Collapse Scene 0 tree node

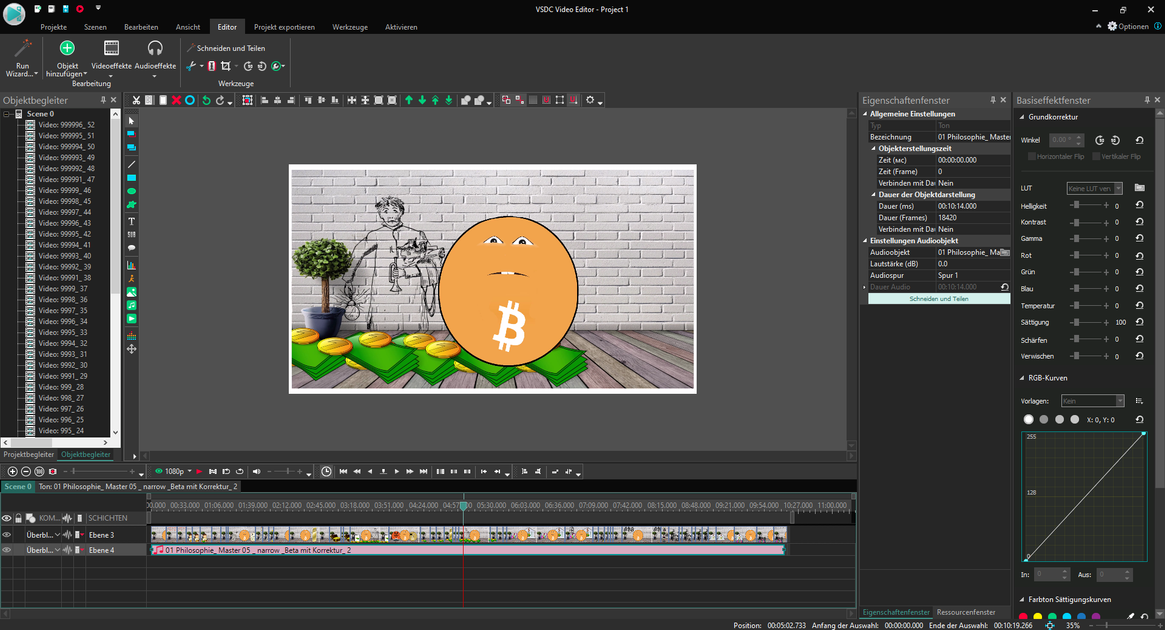coord(7,114)
